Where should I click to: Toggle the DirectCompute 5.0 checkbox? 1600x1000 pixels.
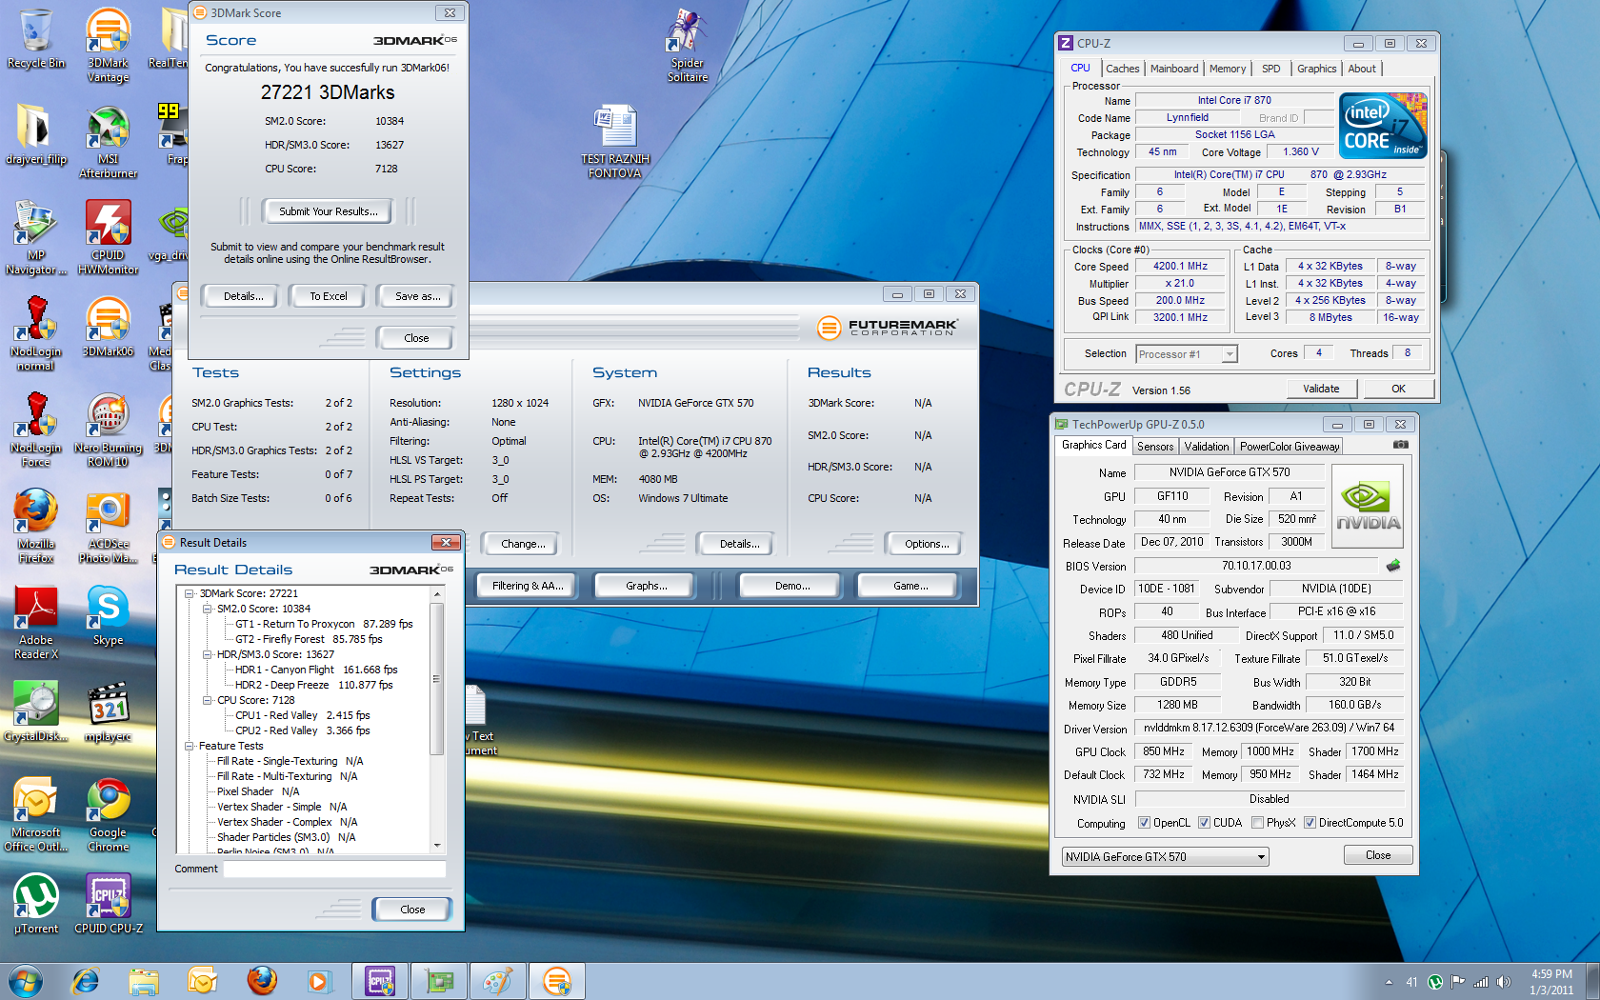[1309, 823]
